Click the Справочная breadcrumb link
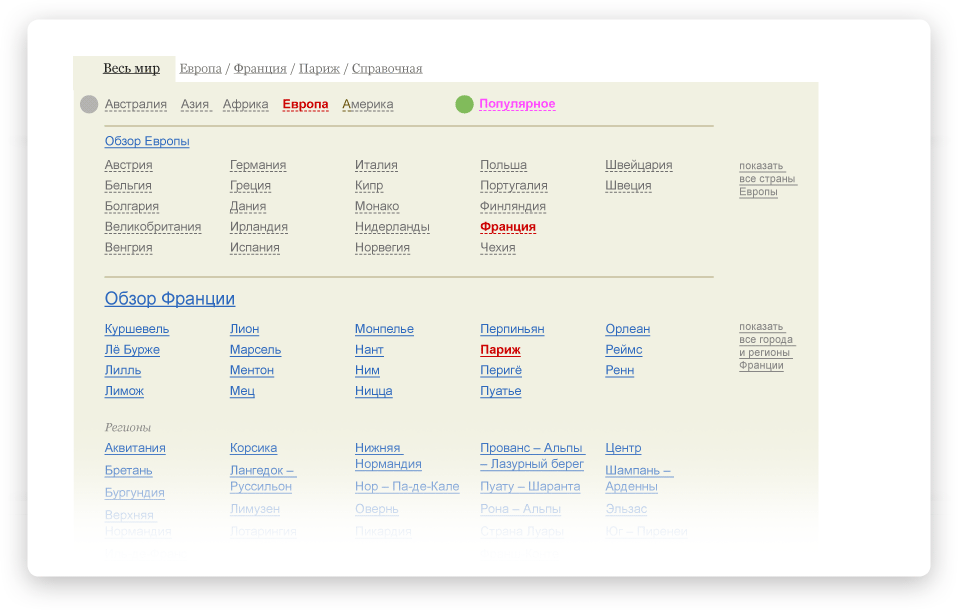Viewport: 958px width, 610px height. (x=387, y=69)
